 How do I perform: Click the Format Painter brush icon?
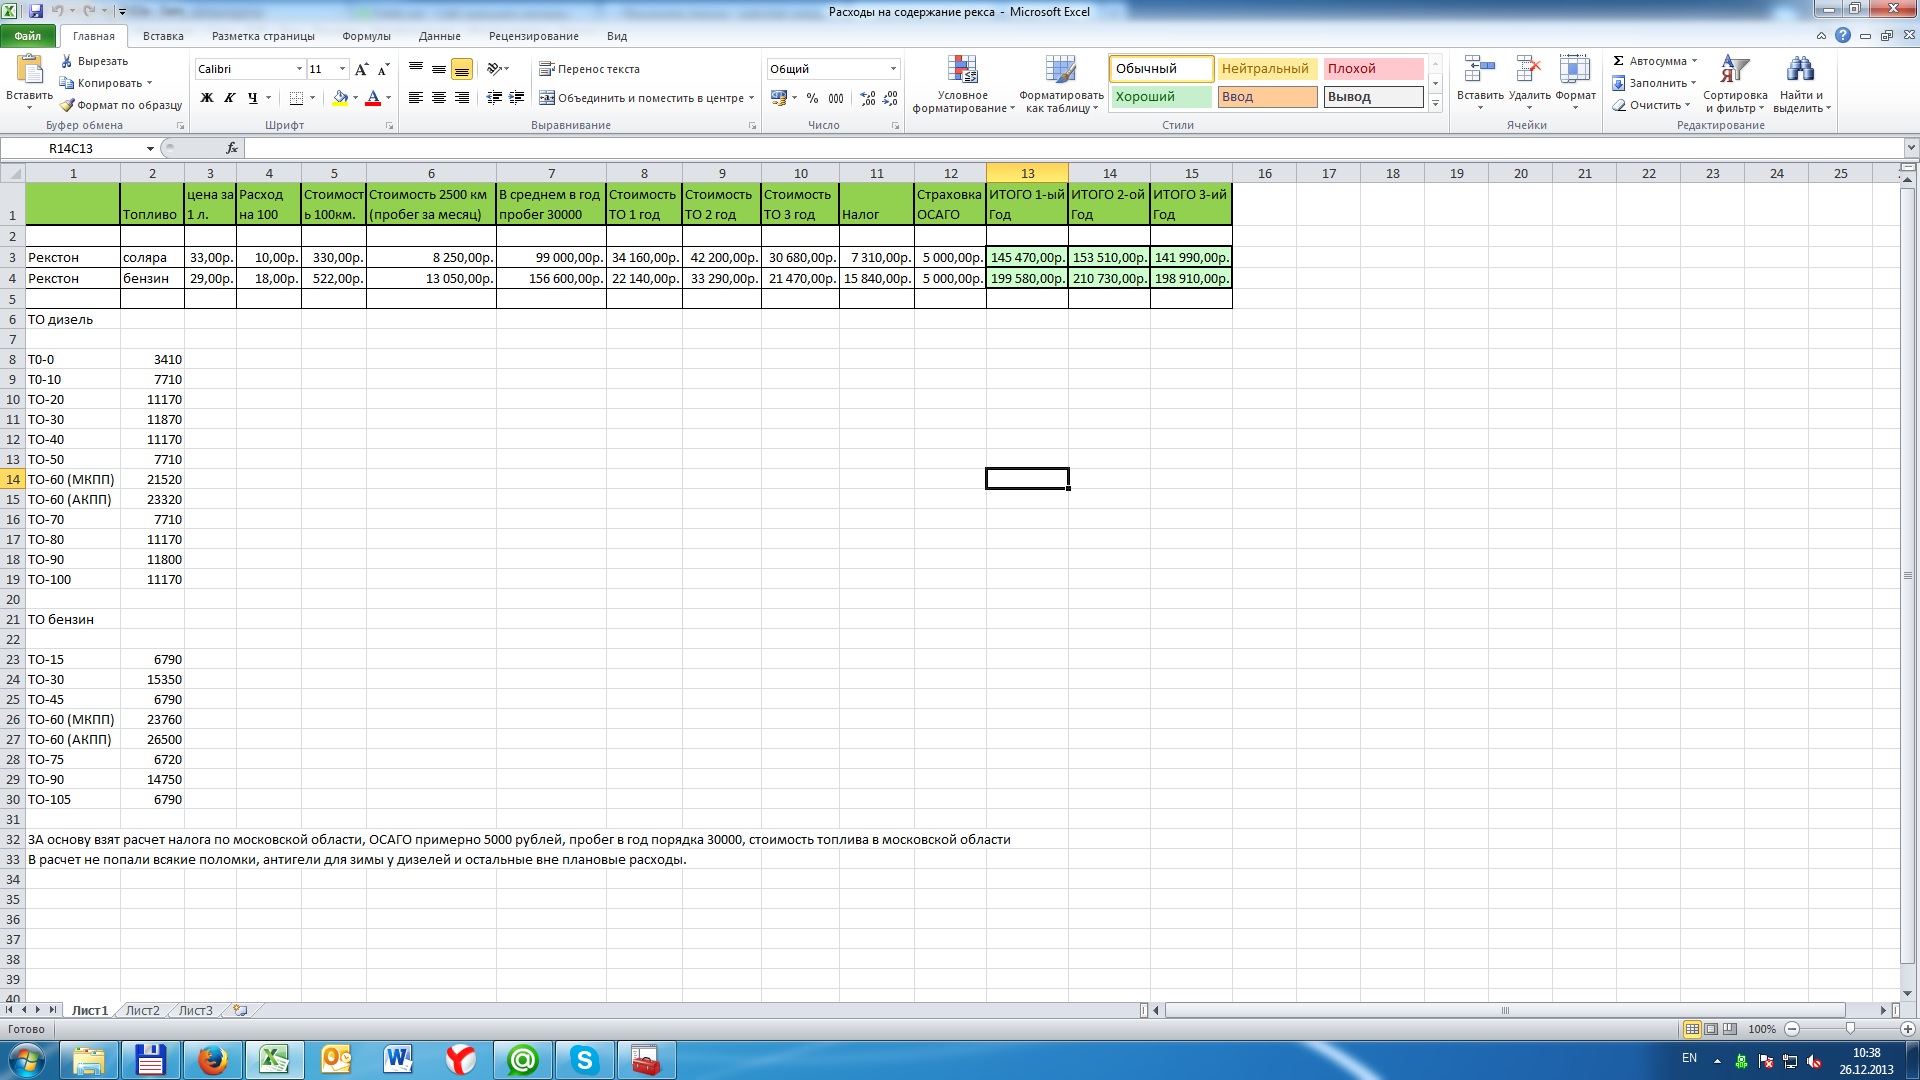click(x=67, y=105)
